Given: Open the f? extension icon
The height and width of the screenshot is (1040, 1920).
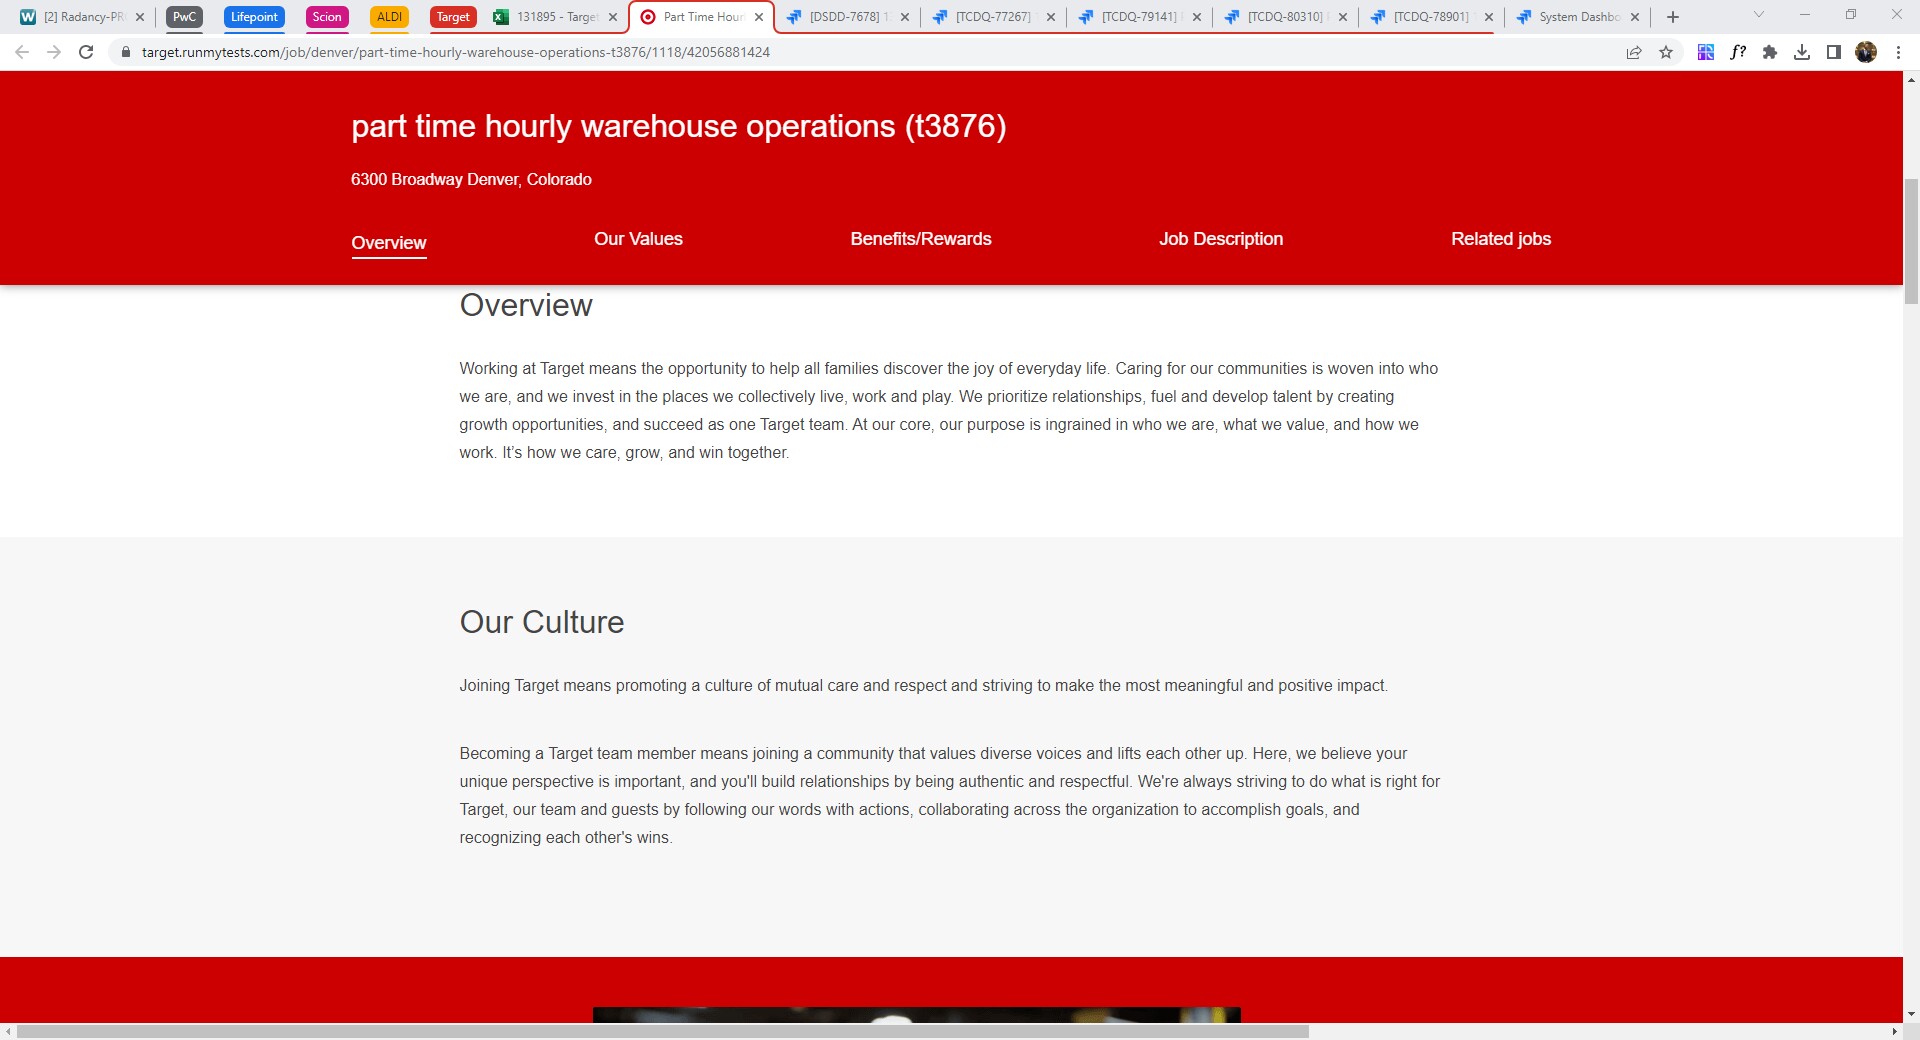Looking at the screenshot, I should pos(1738,52).
